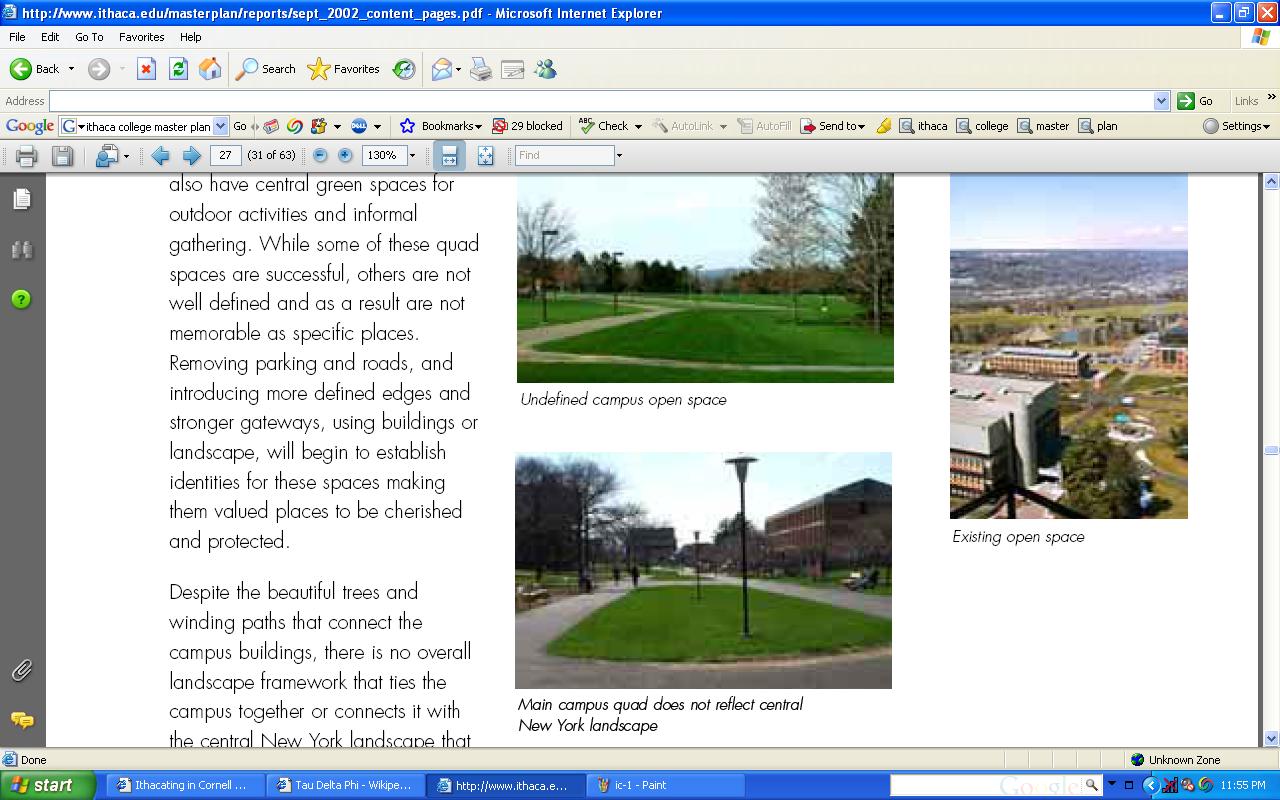Click the PDF page number field
This screenshot has width=1280, height=800.
click(x=226, y=156)
